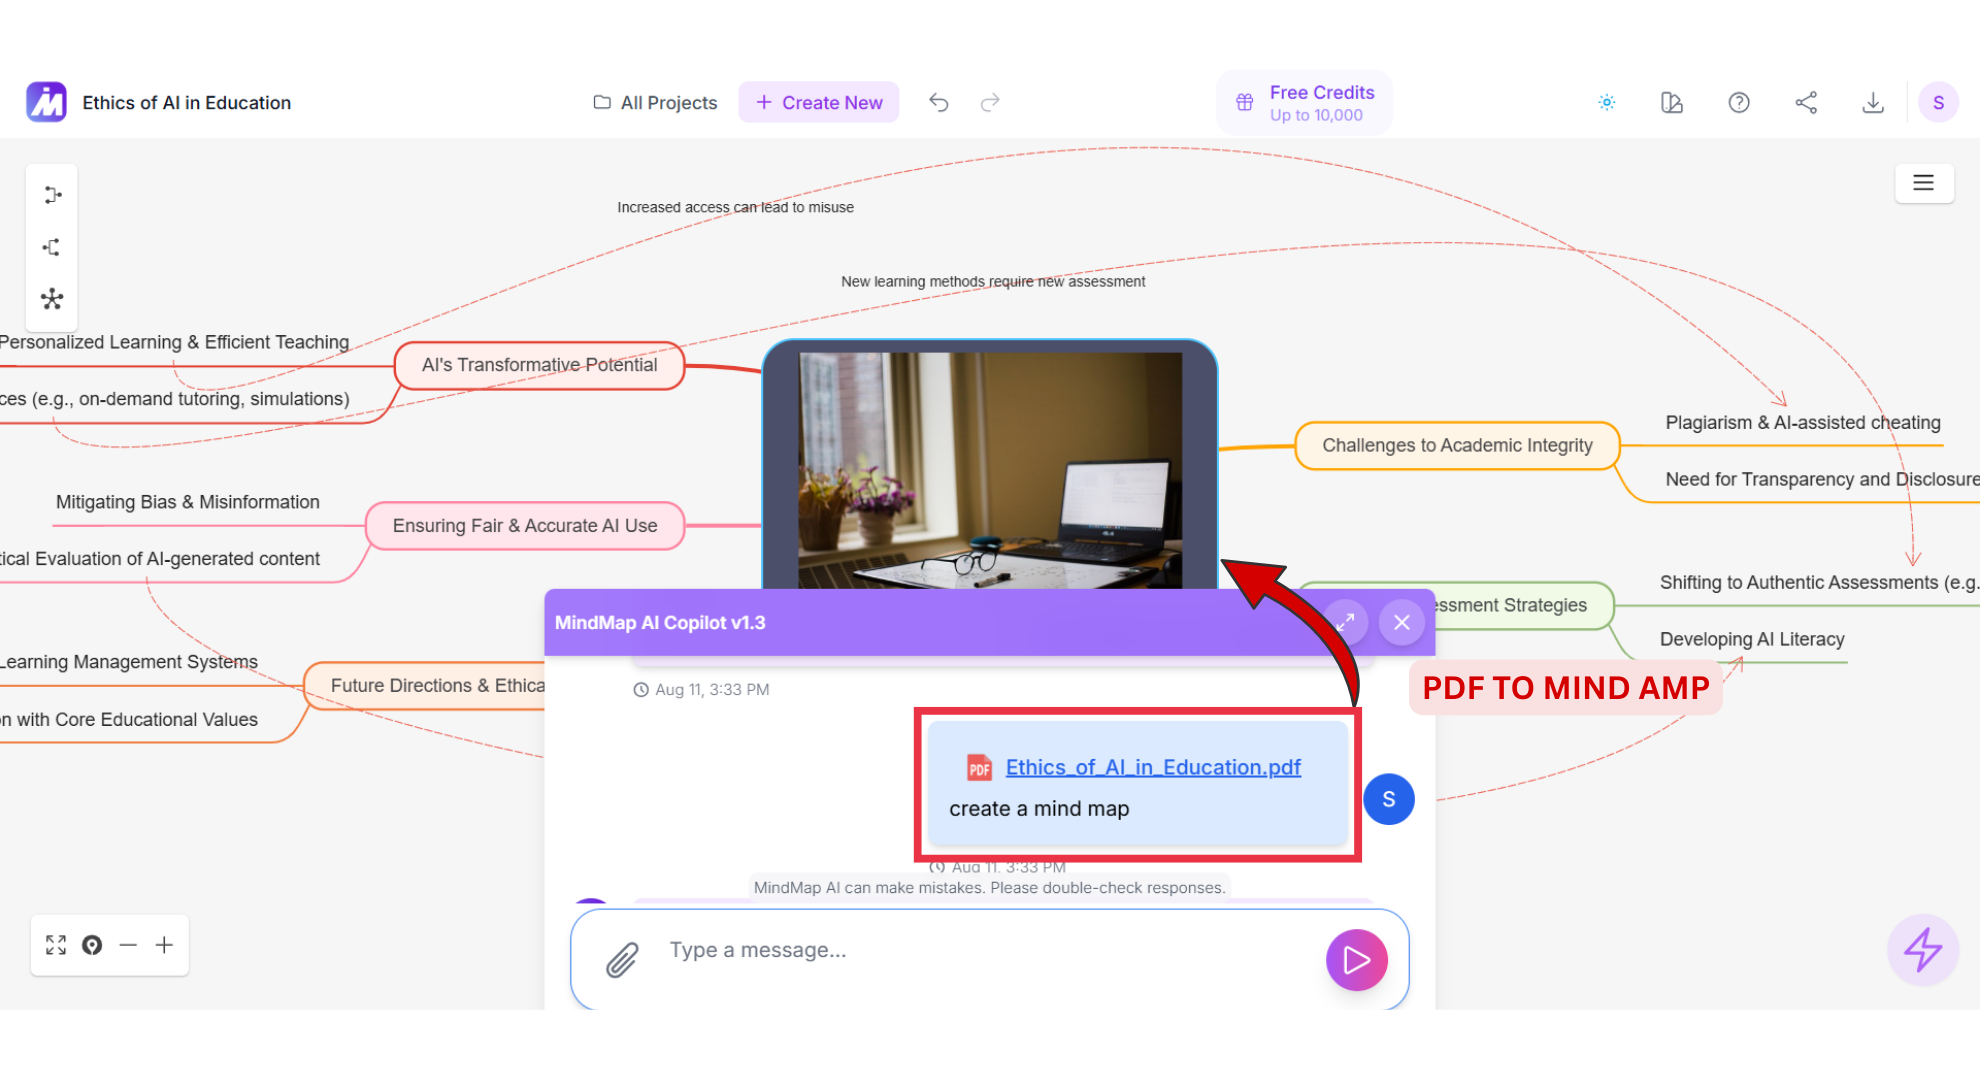Toggle the light/dark theme icon
This screenshot has width=1980, height=1080.
(1607, 102)
